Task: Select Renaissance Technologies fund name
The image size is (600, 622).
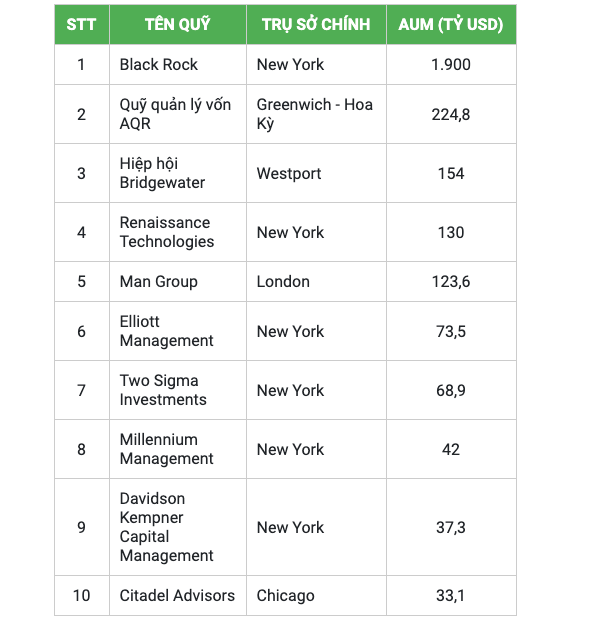Action: pyautogui.click(x=167, y=232)
